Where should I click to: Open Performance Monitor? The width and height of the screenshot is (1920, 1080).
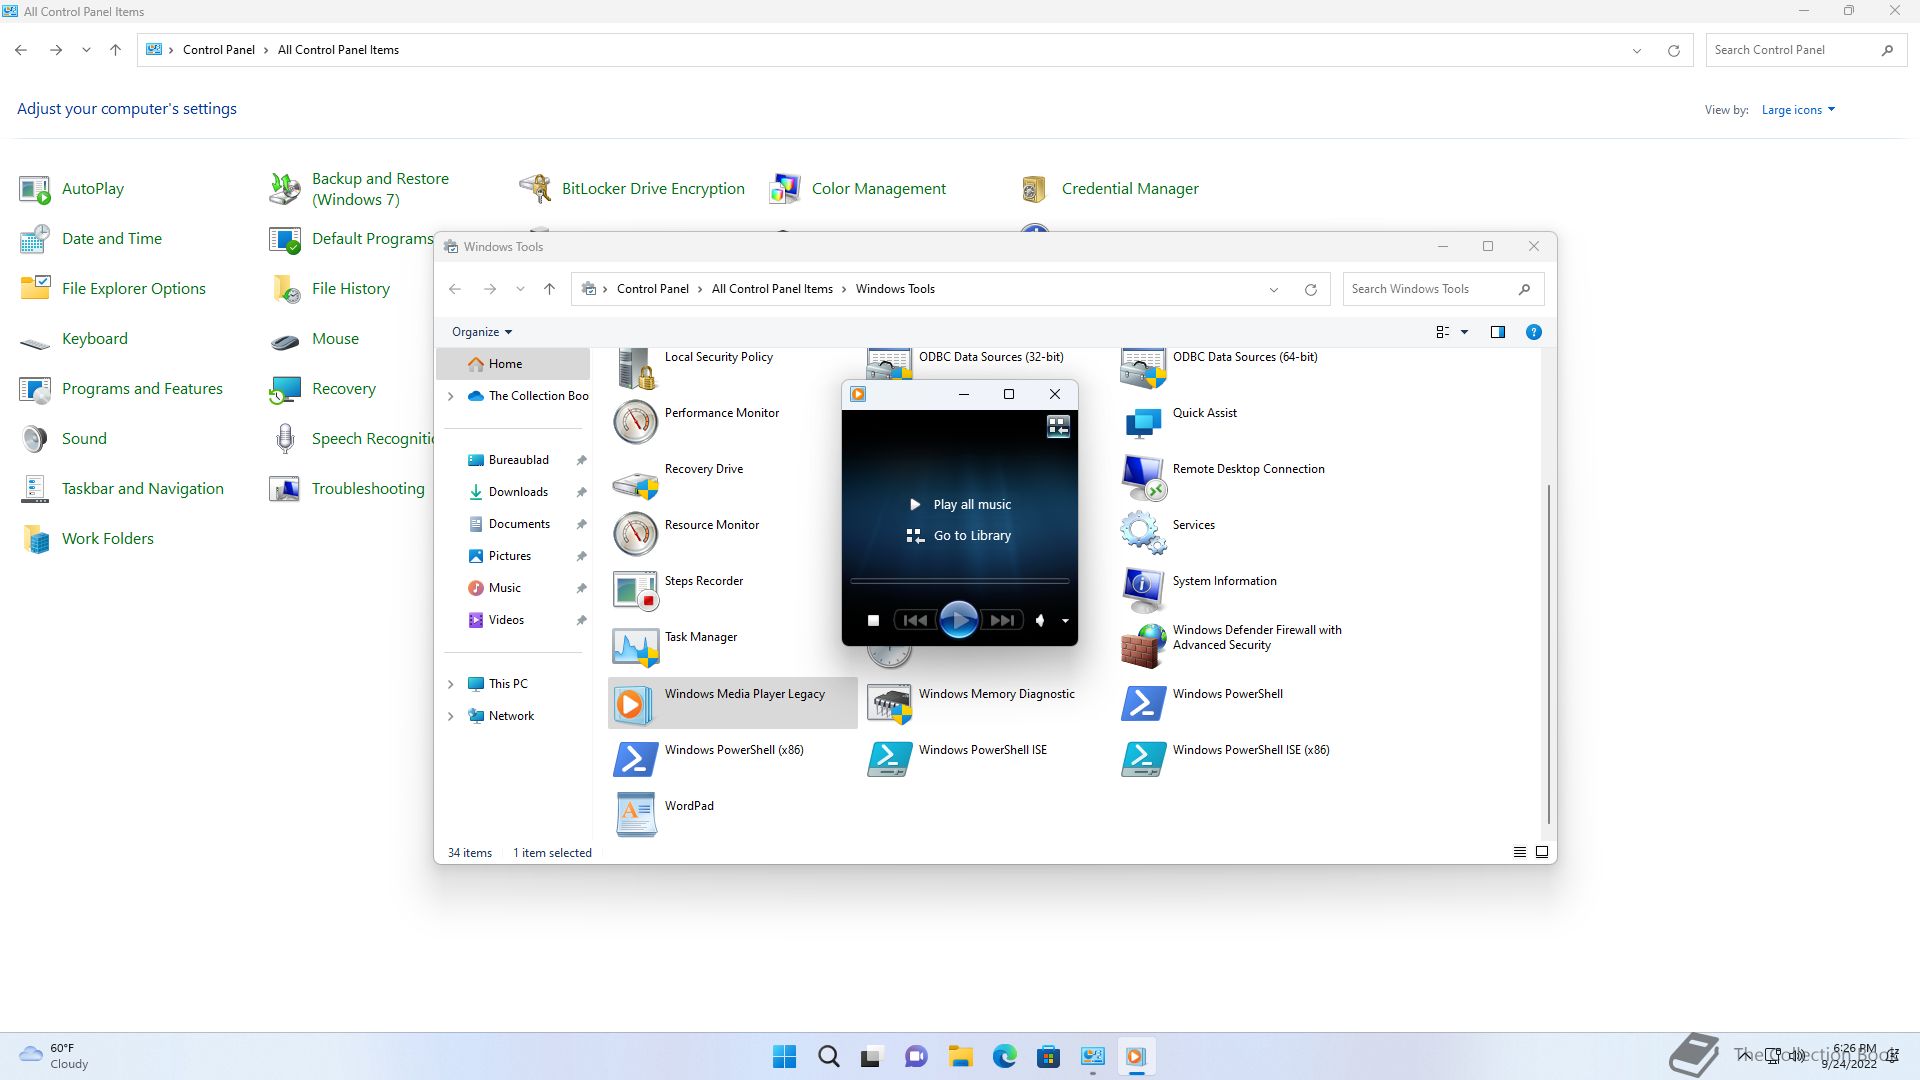(x=697, y=423)
